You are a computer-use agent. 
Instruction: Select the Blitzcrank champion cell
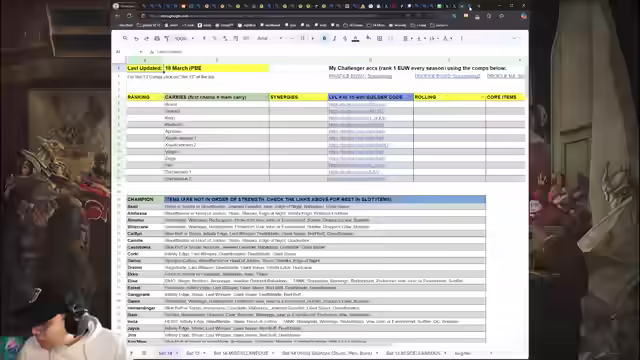(145, 227)
